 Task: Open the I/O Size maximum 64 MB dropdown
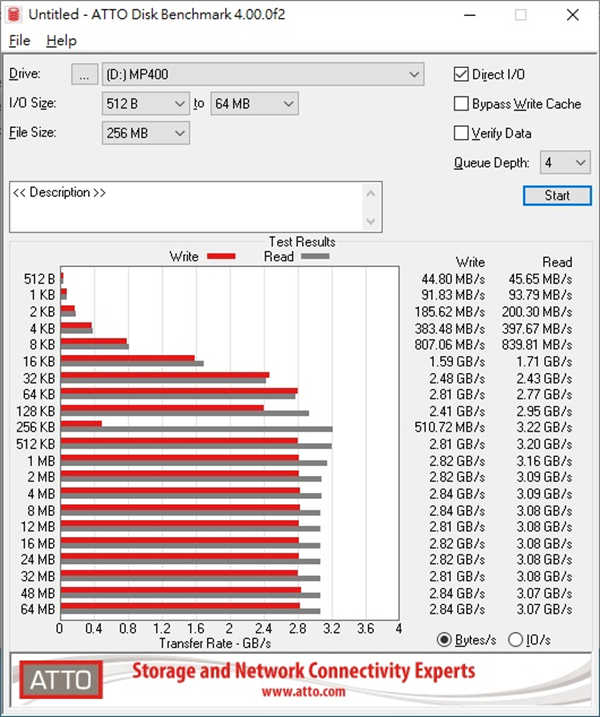254,104
